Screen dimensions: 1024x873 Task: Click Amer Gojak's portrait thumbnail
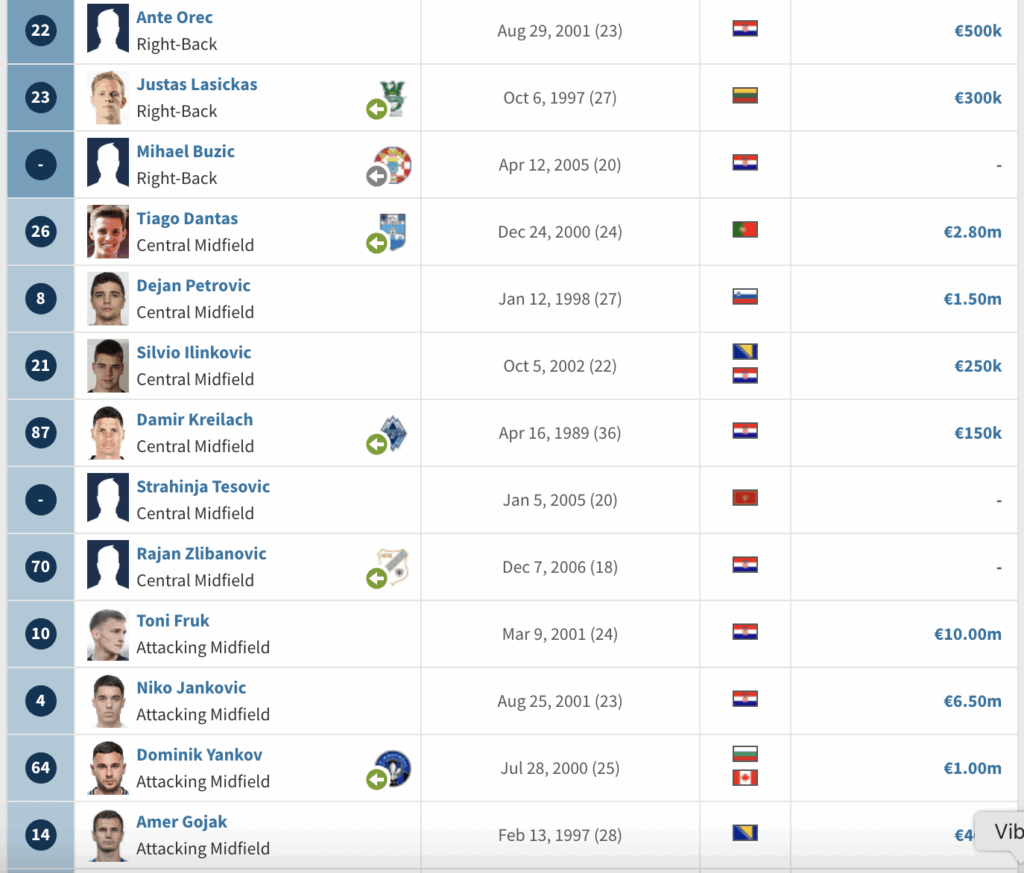[x=108, y=835]
